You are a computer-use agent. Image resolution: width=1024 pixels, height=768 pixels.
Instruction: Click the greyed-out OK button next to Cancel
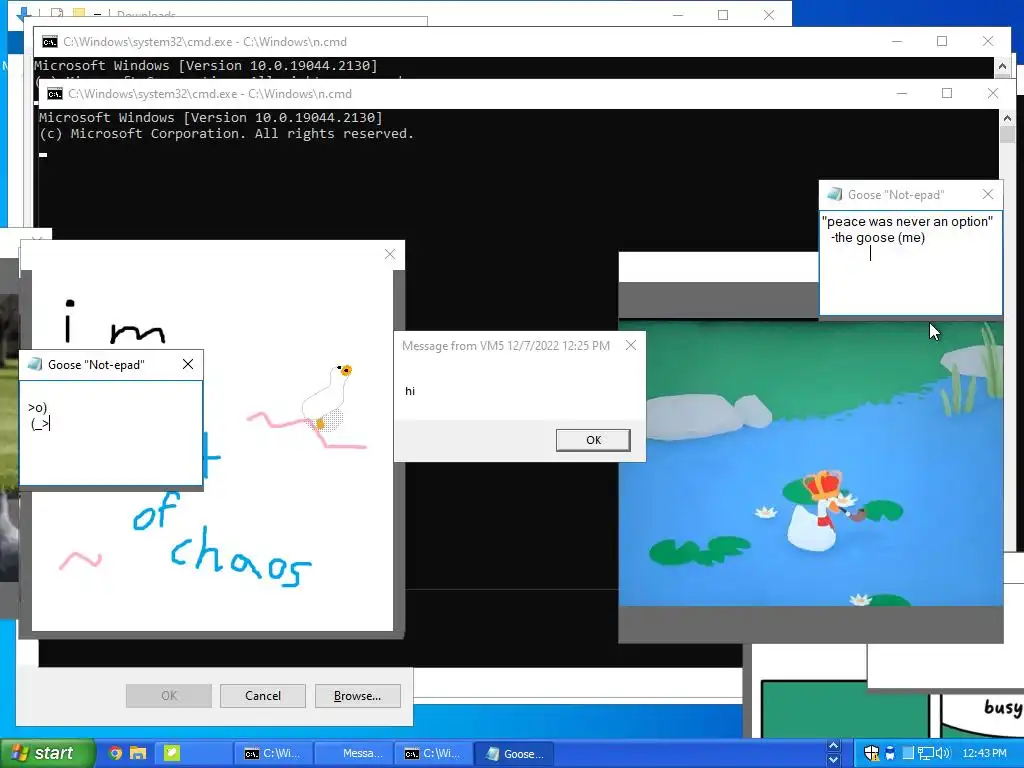click(168, 696)
